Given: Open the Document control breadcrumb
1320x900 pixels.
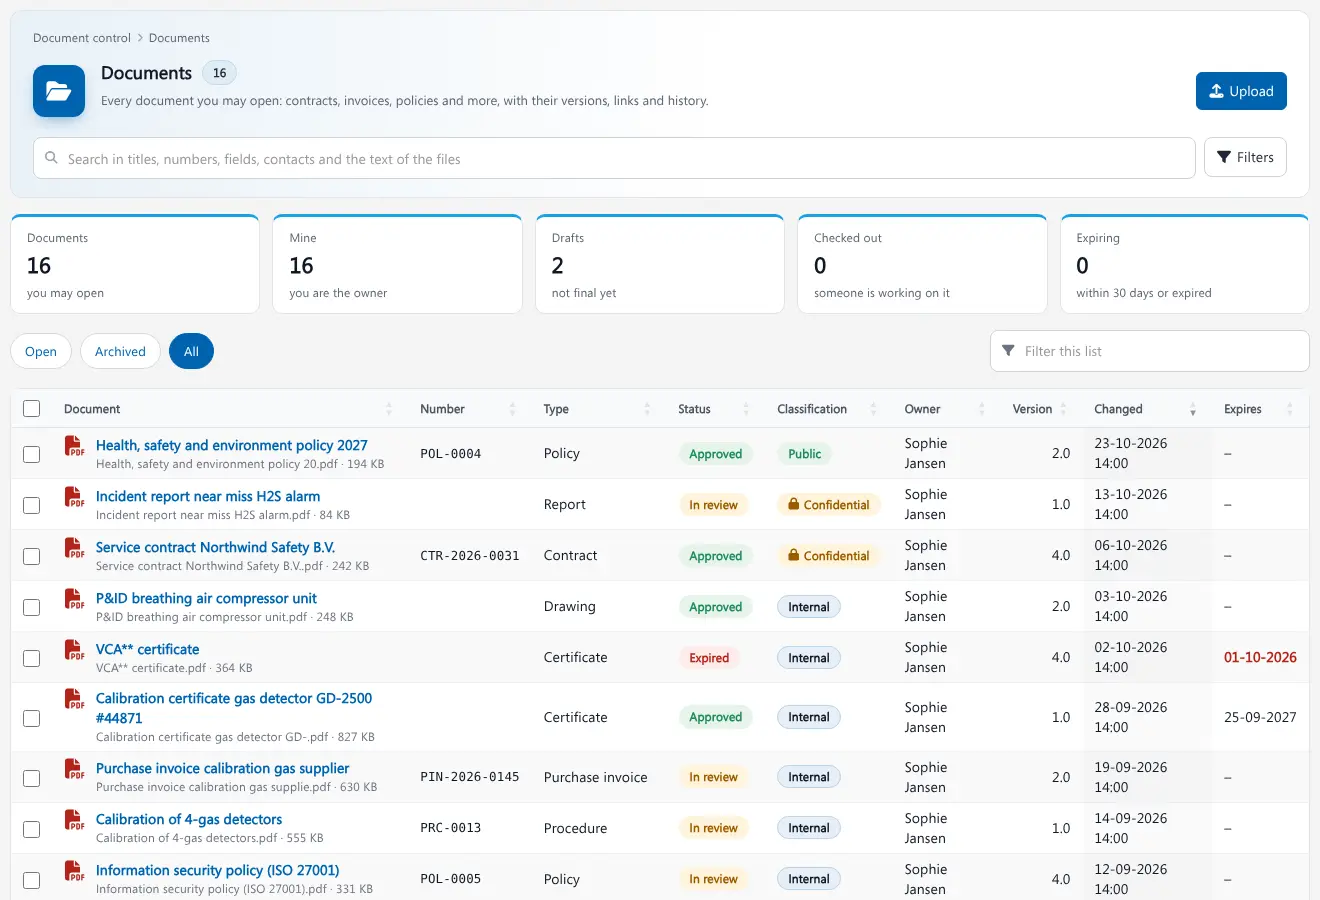Looking at the screenshot, I should (82, 38).
